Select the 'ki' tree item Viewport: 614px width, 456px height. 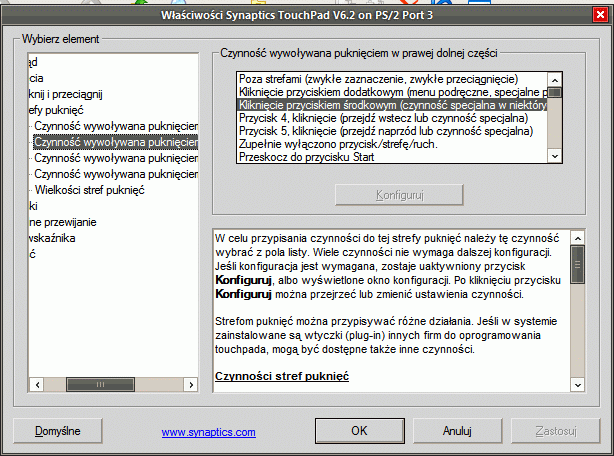click(x=33, y=206)
